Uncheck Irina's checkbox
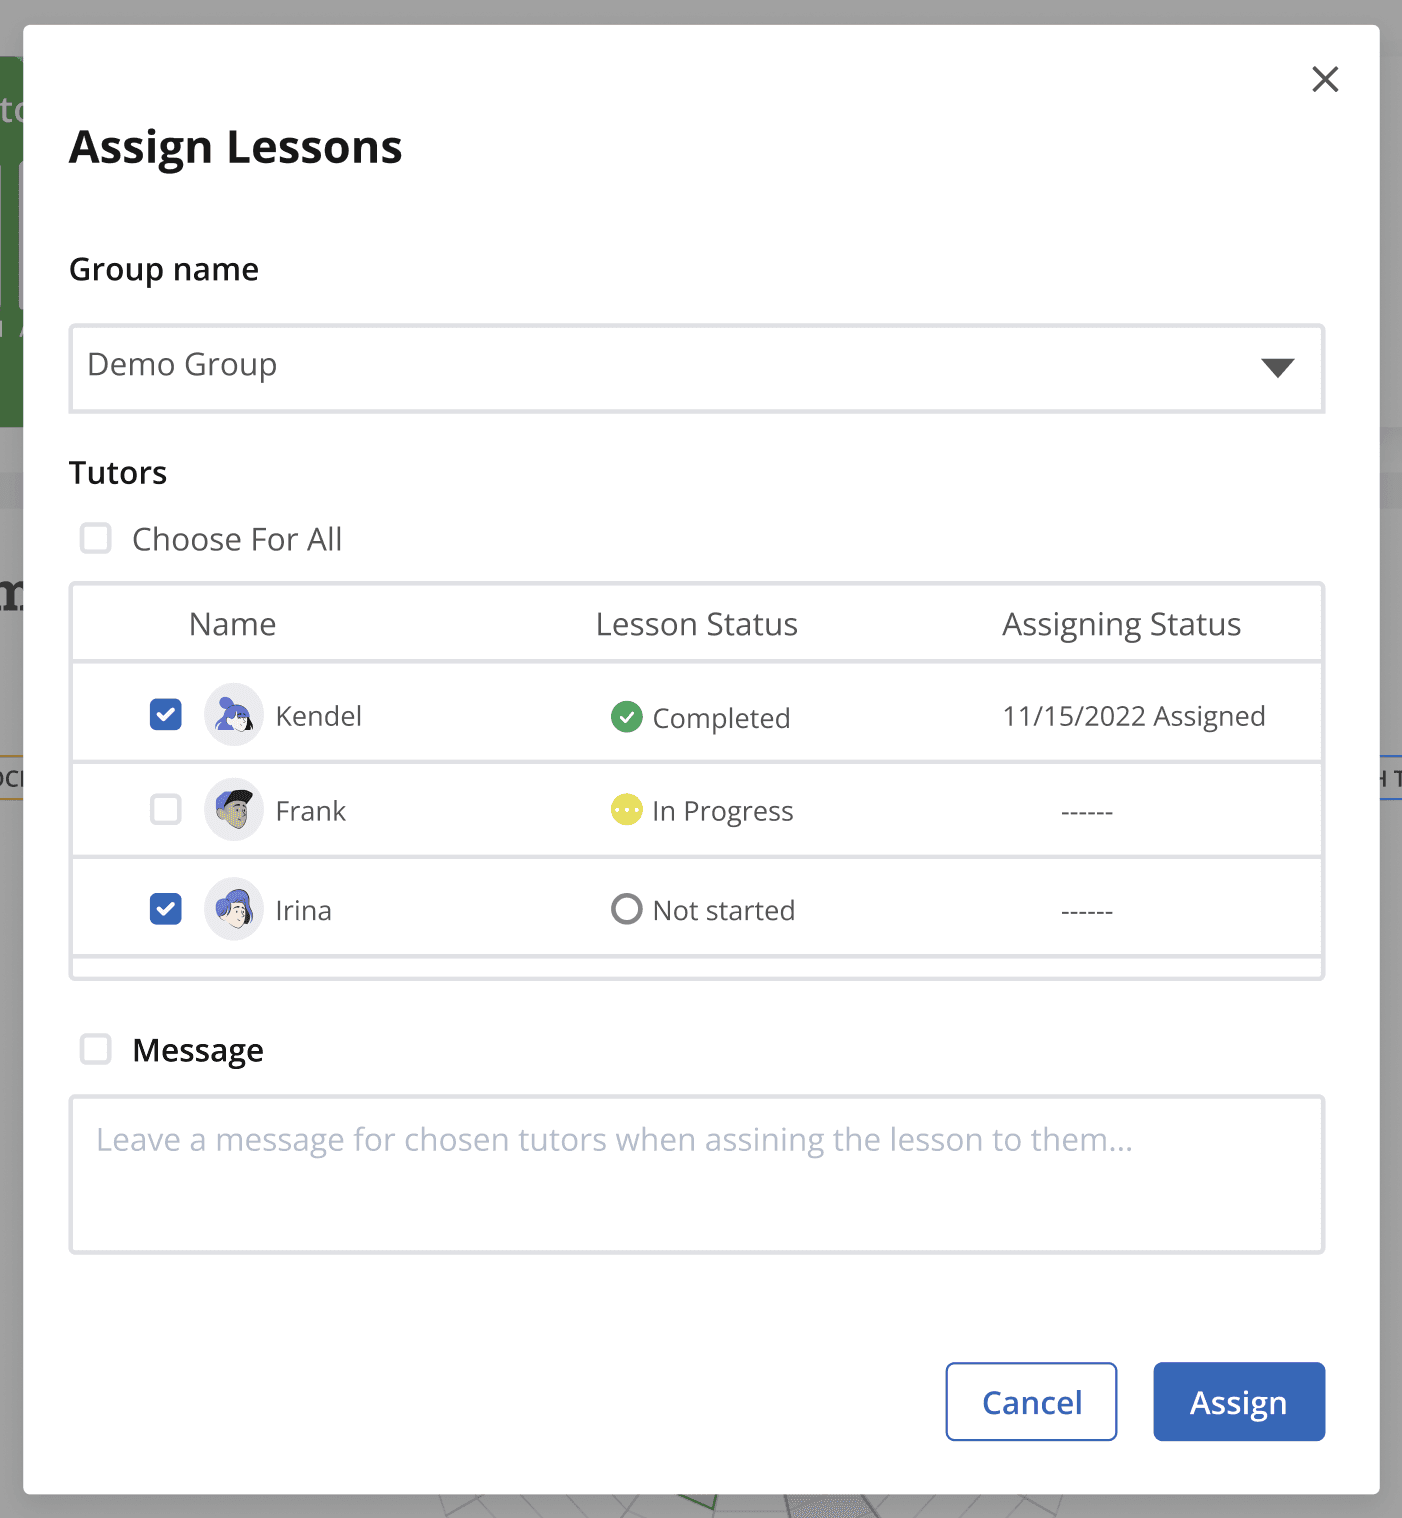This screenshot has width=1402, height=1518. pos(166,909)
